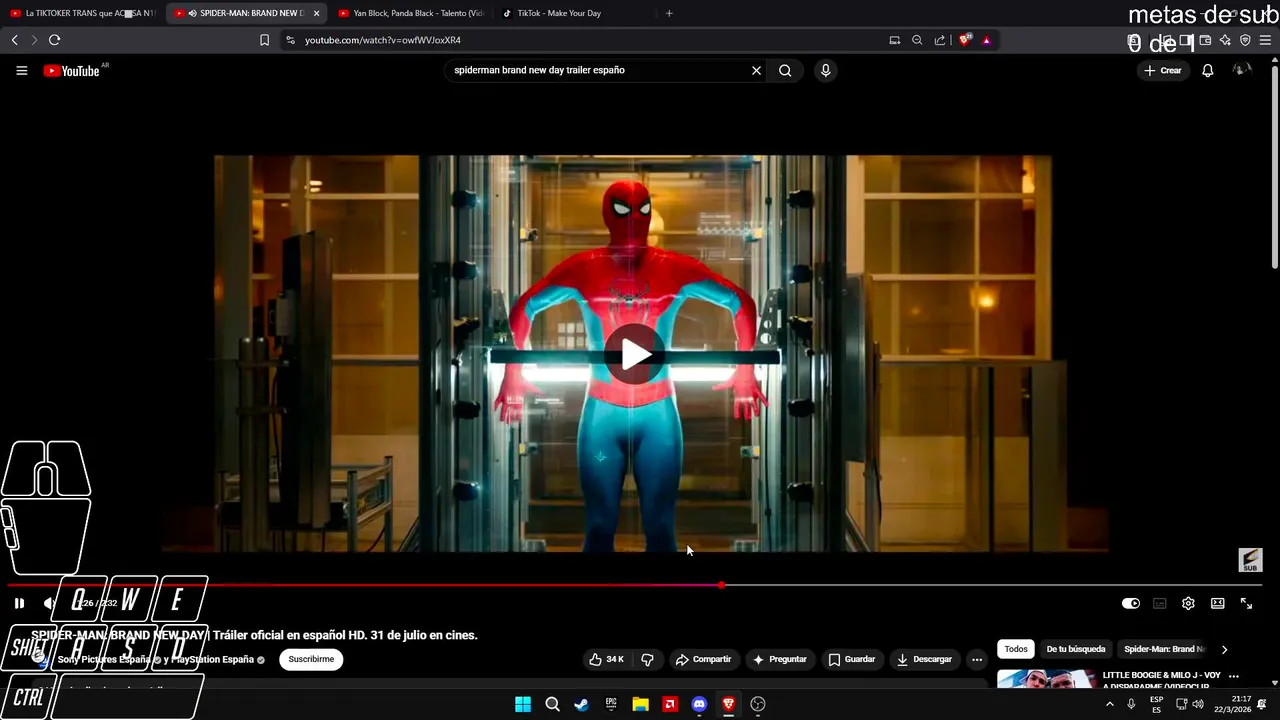Reload the page with the refresh icon

click(x=54, y=40)
